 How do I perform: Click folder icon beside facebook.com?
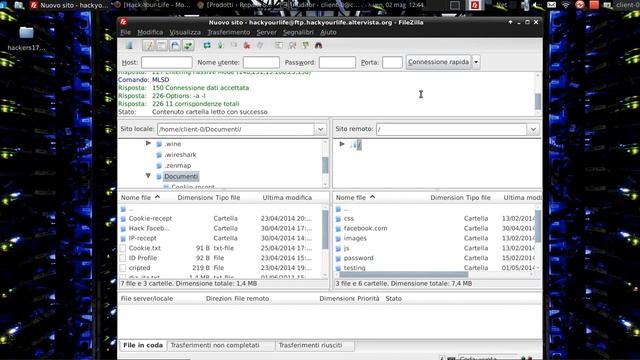(x=338, y=229)
